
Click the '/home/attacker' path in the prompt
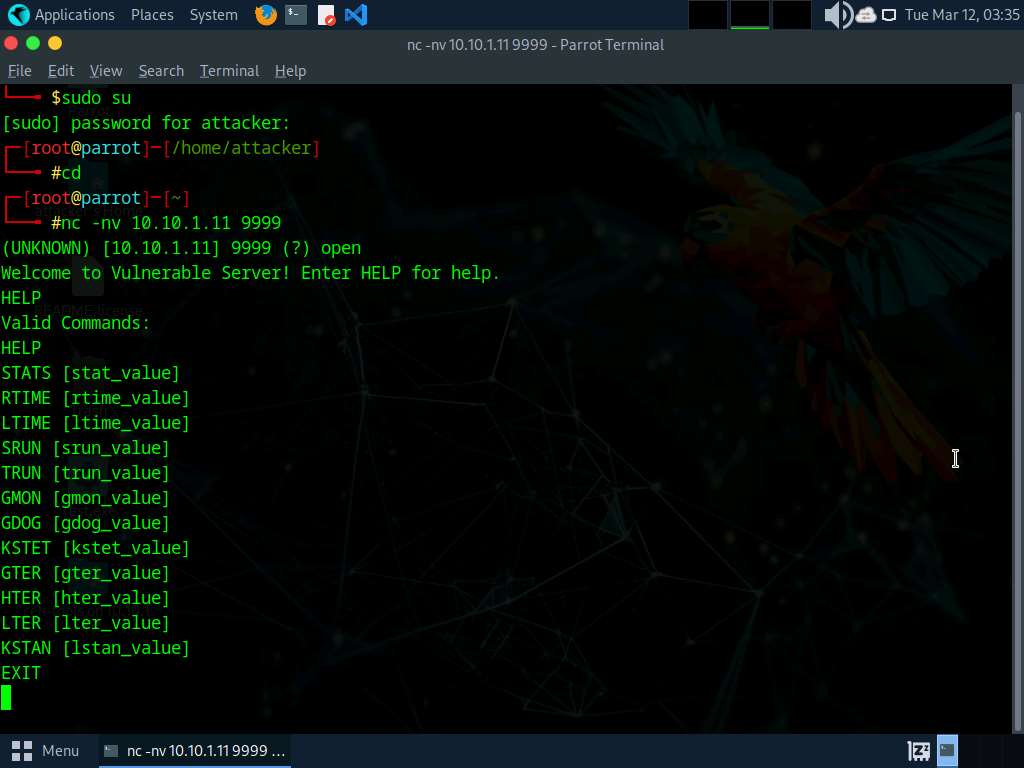click(242, 148)
